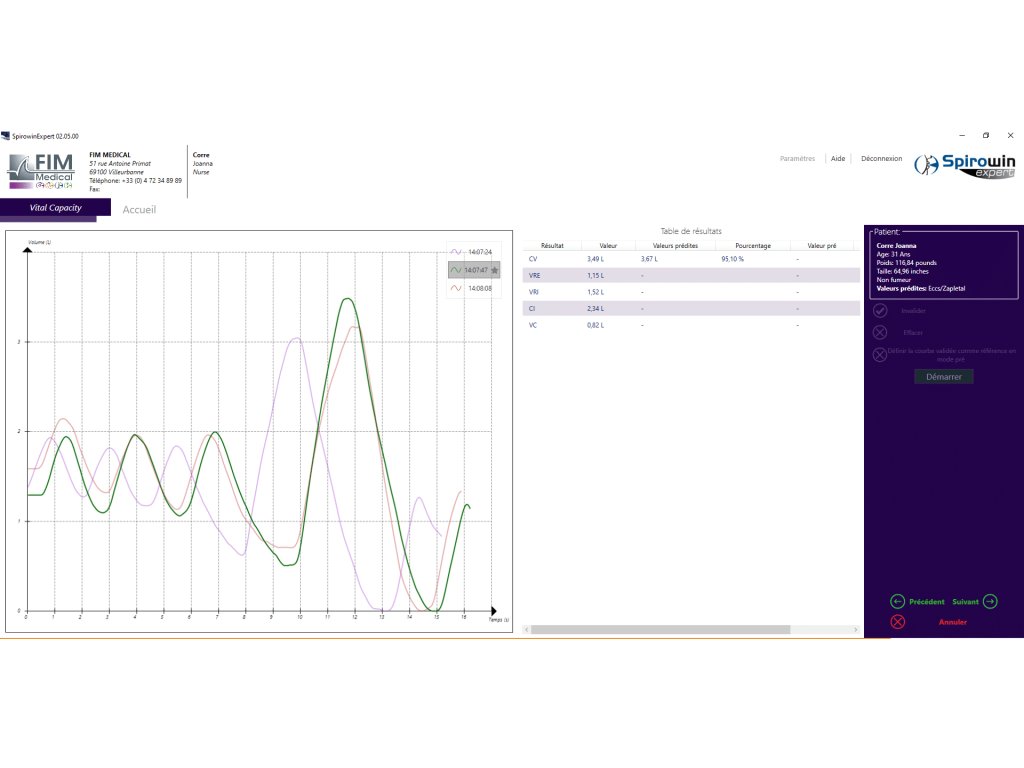Screen dimensions: 1024x768
Task: Click the Valeur pré column header
Action: coord(822,246)
